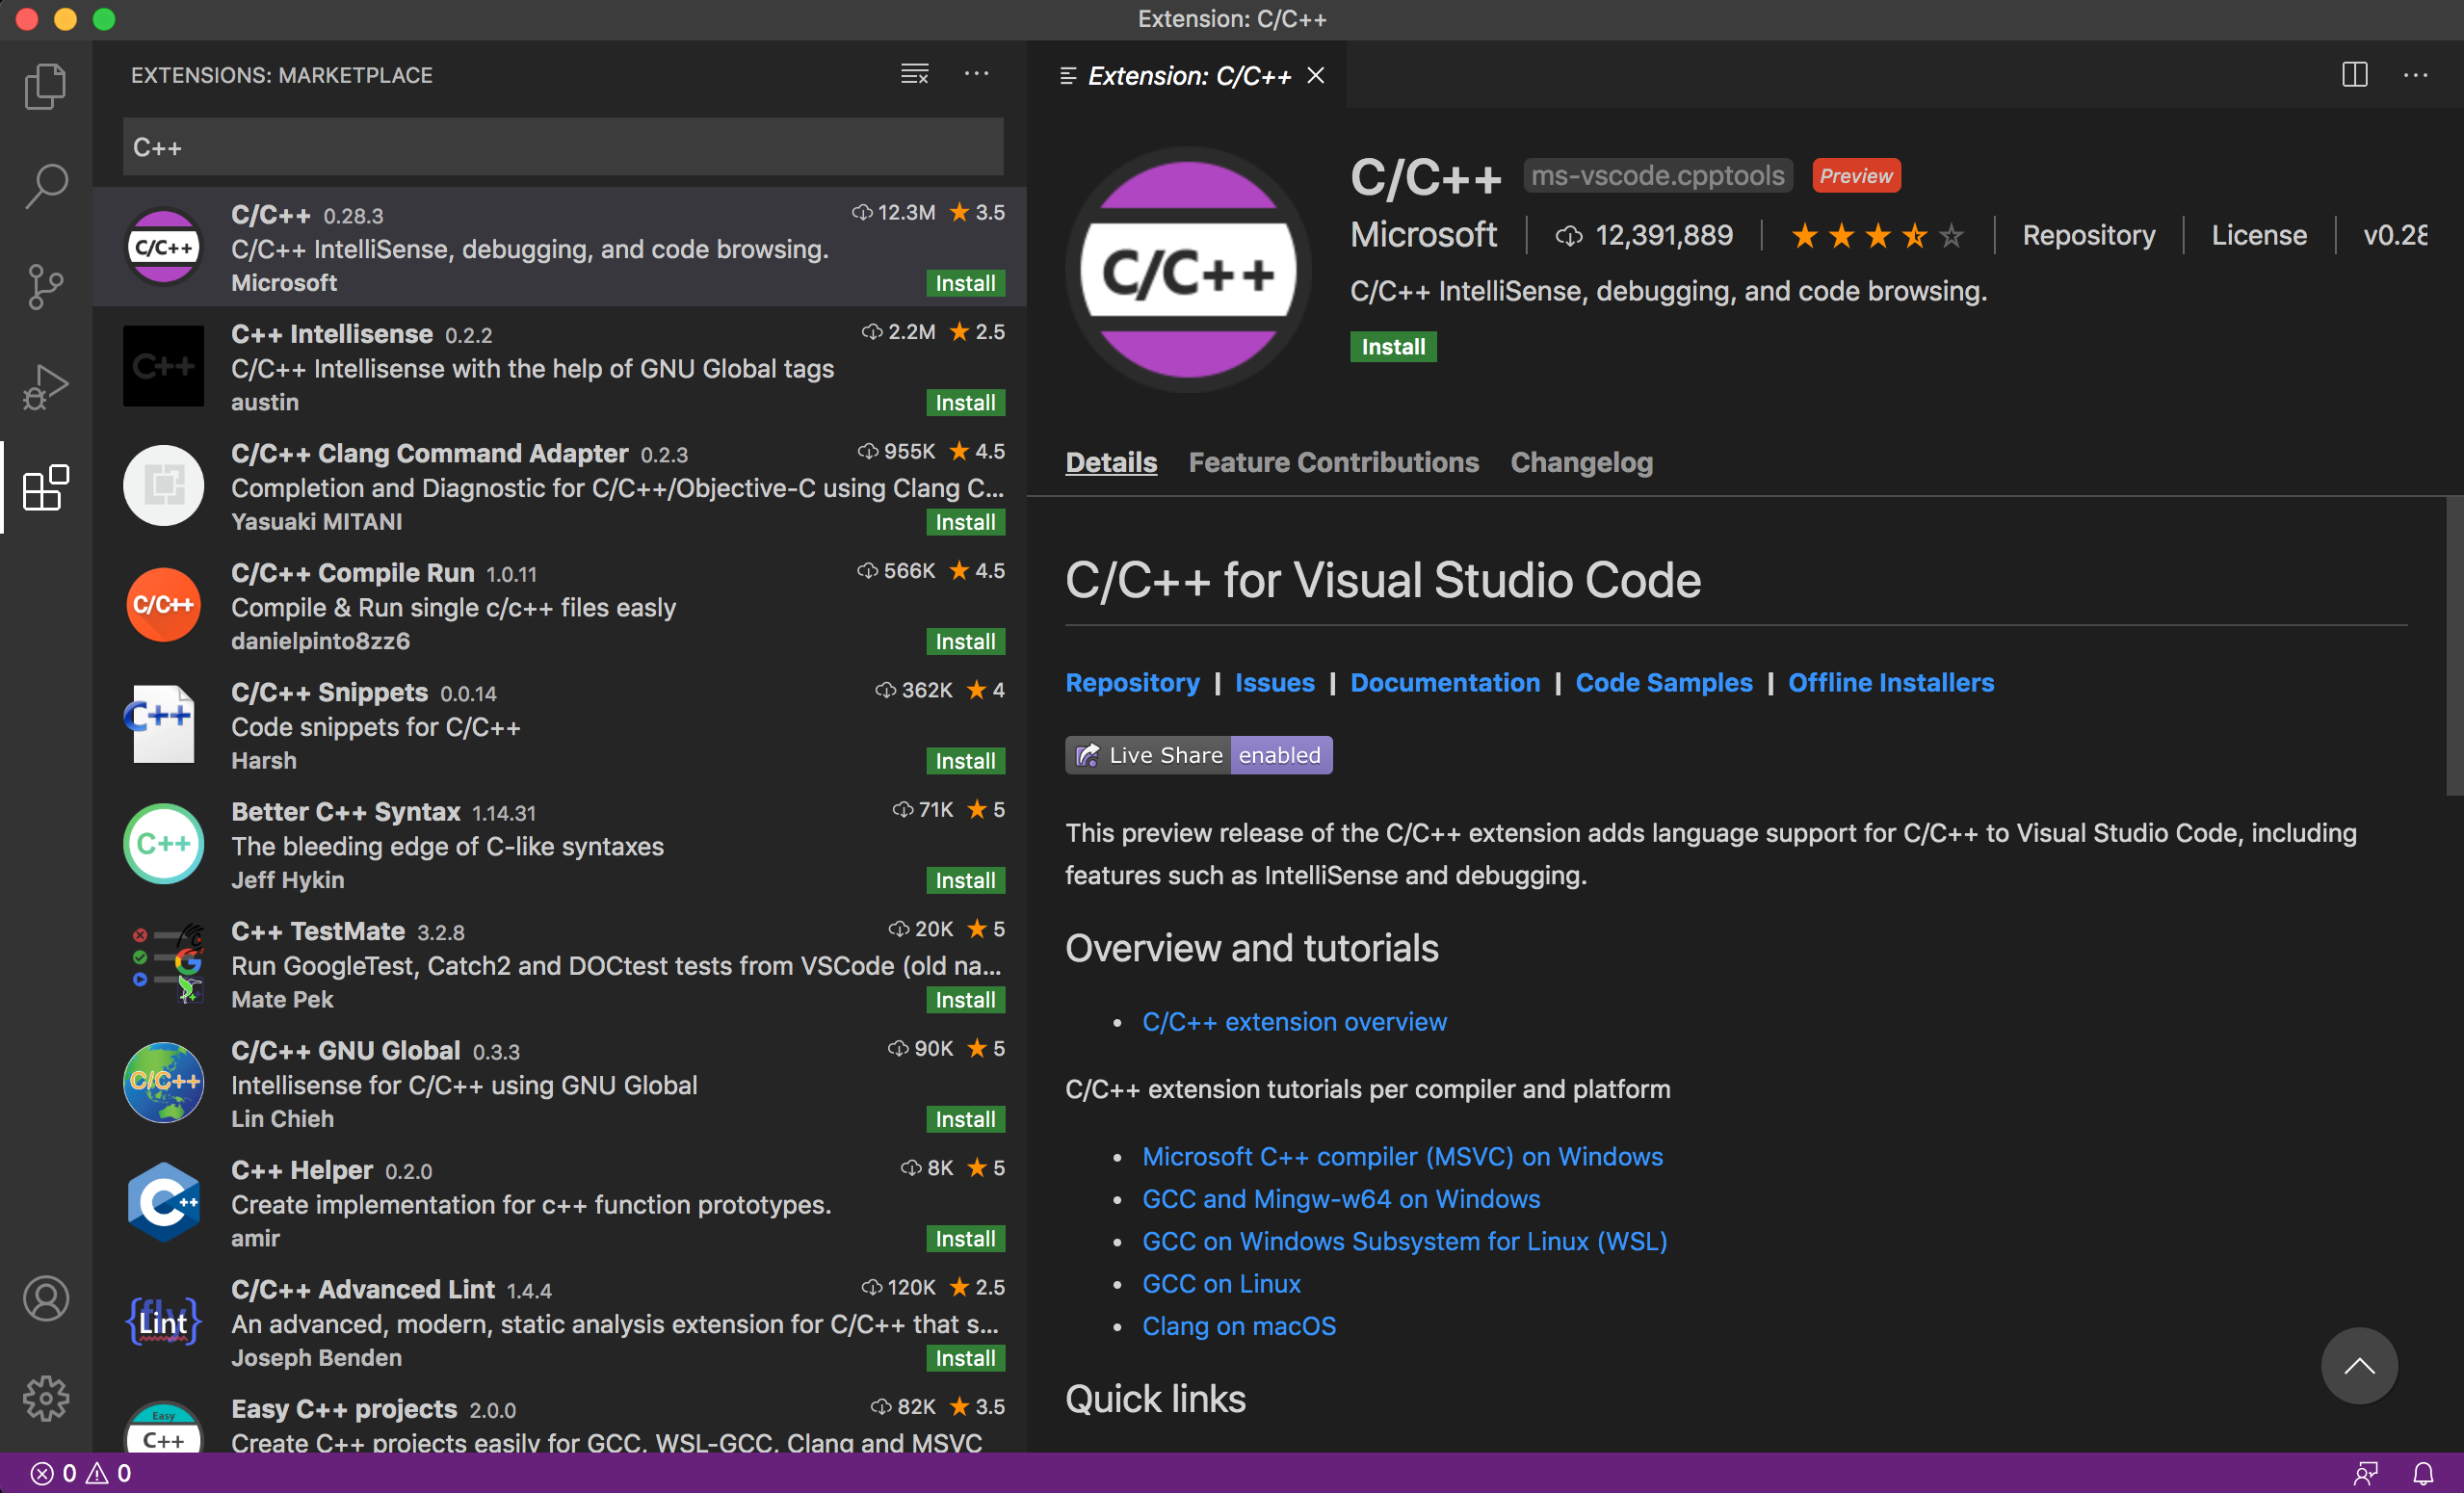Click the scroll-to-top round arrow button
The width and height of the screenshot is (2464, 1493).
2358,1365
